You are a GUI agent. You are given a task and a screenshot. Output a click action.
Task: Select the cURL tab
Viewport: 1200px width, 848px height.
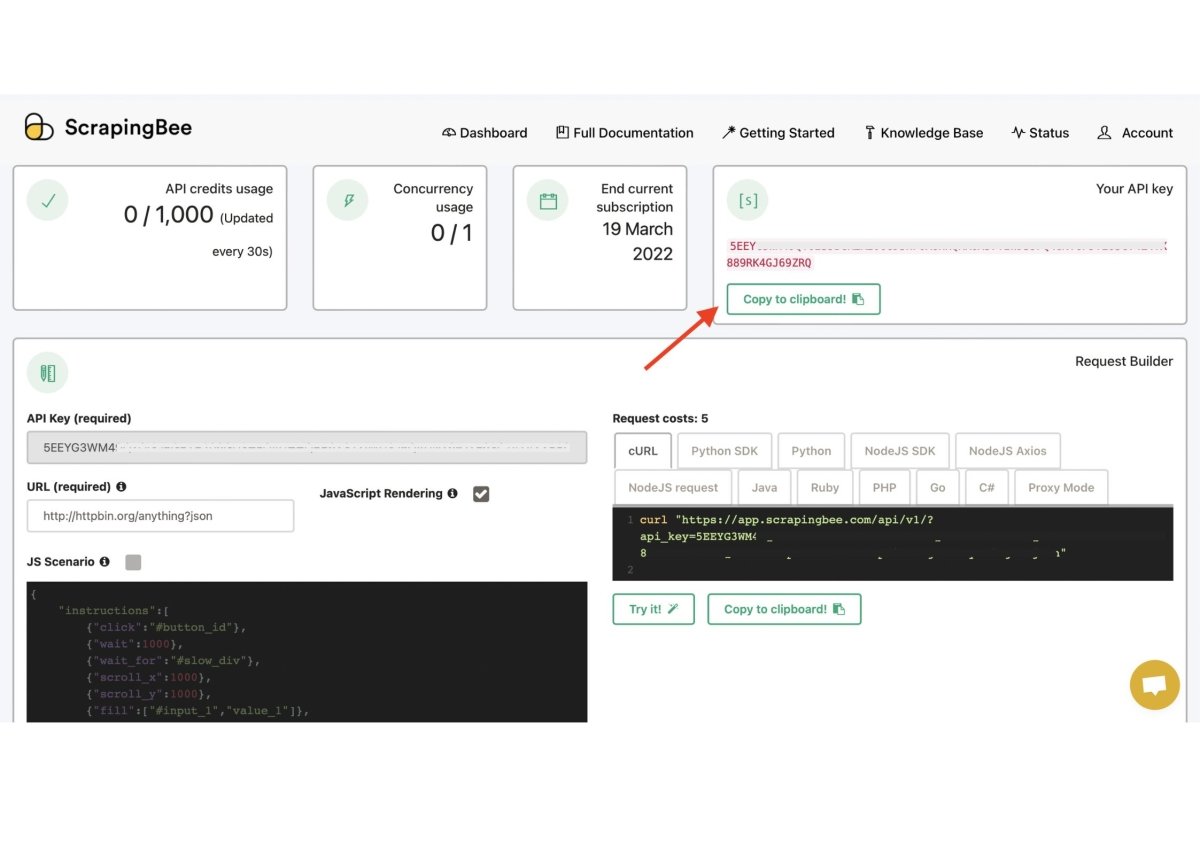point(643,451)
